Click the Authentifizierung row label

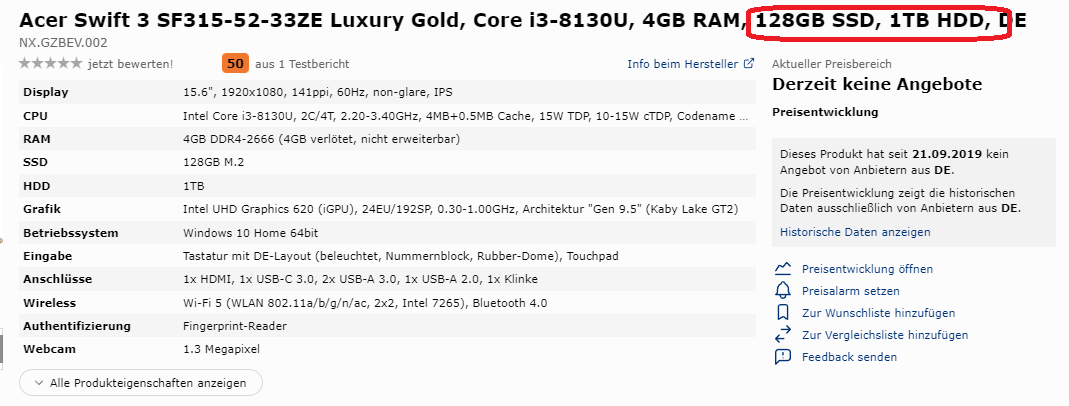point(77,326)
